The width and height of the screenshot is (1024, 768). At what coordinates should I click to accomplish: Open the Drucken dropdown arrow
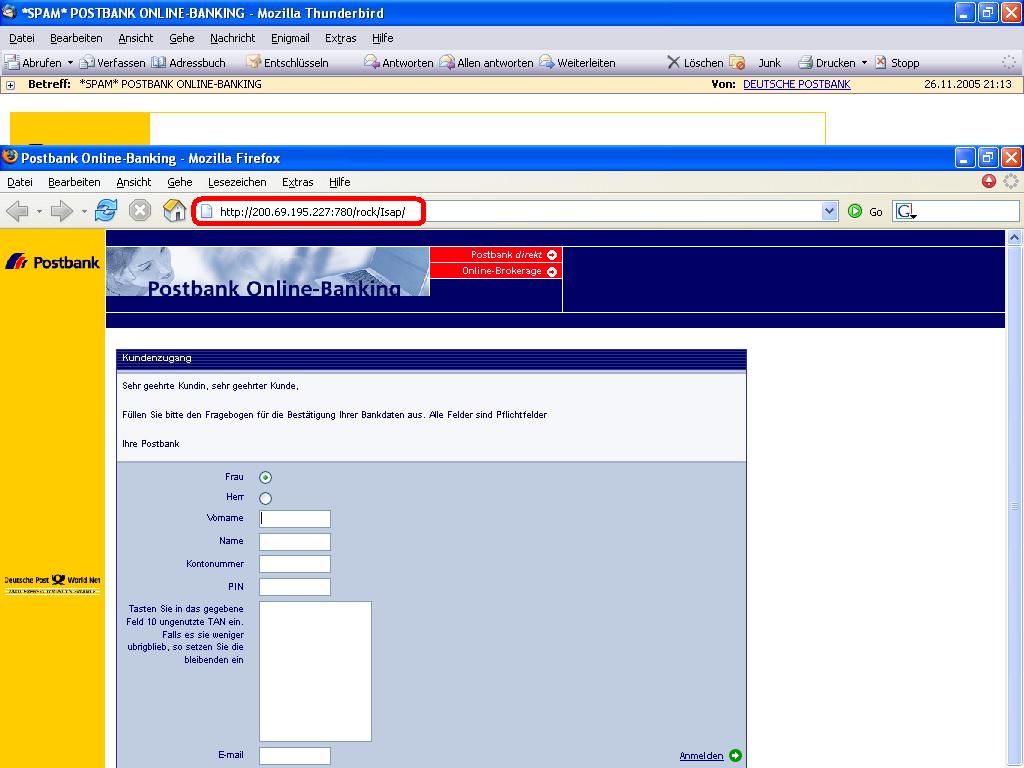(x=864, y=63)
